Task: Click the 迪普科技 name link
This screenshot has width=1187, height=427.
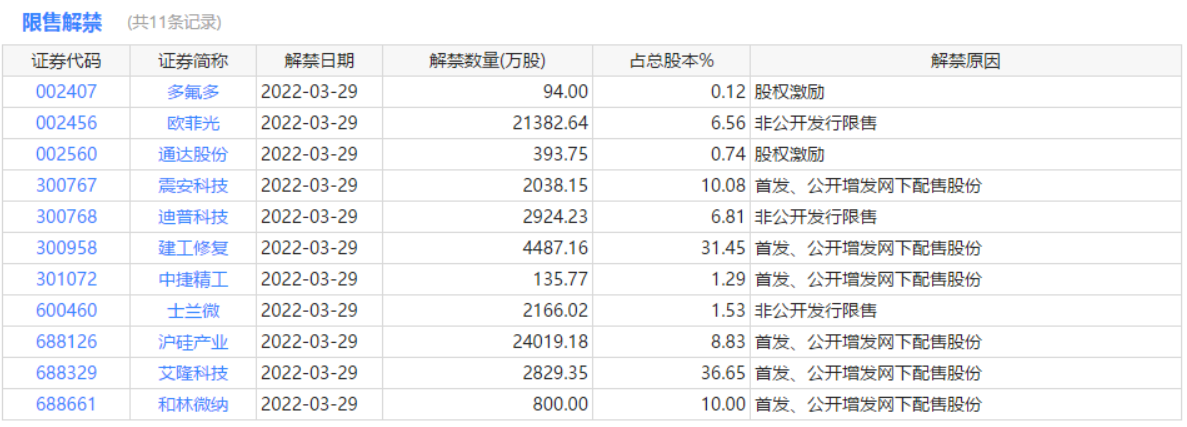Action: (193, 217)
